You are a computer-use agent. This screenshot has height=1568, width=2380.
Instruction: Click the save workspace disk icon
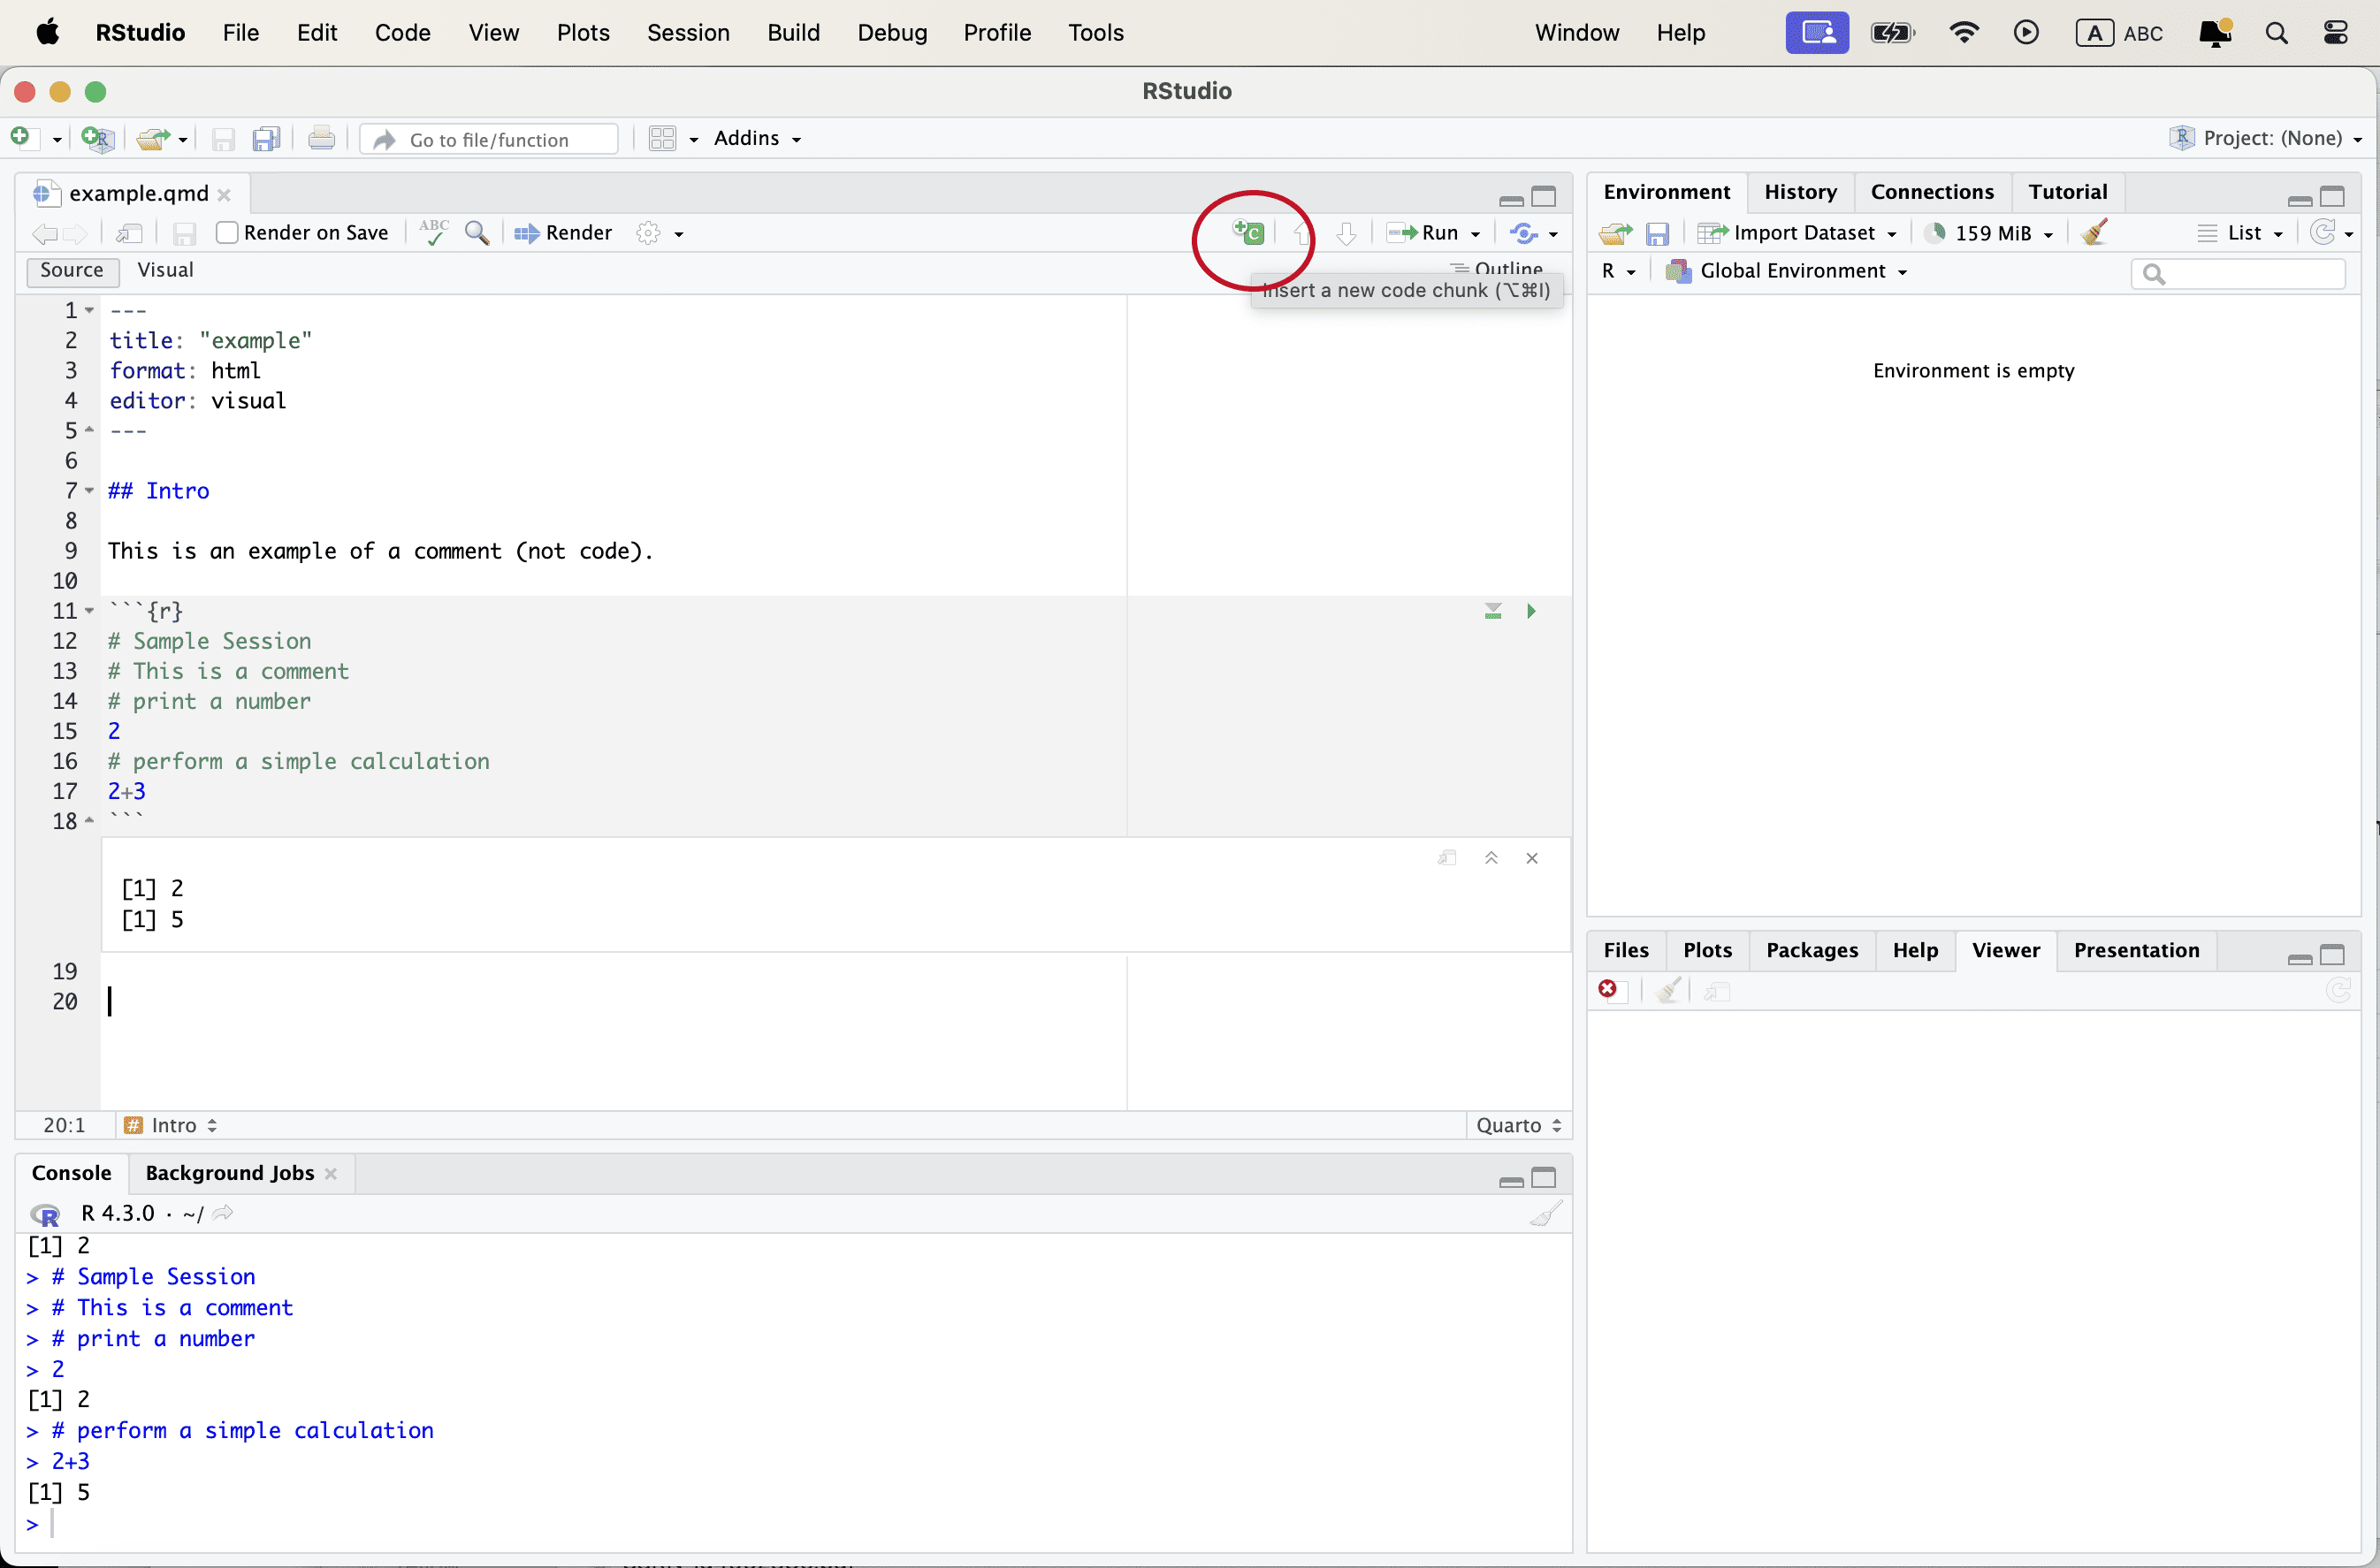[1657, 233]
